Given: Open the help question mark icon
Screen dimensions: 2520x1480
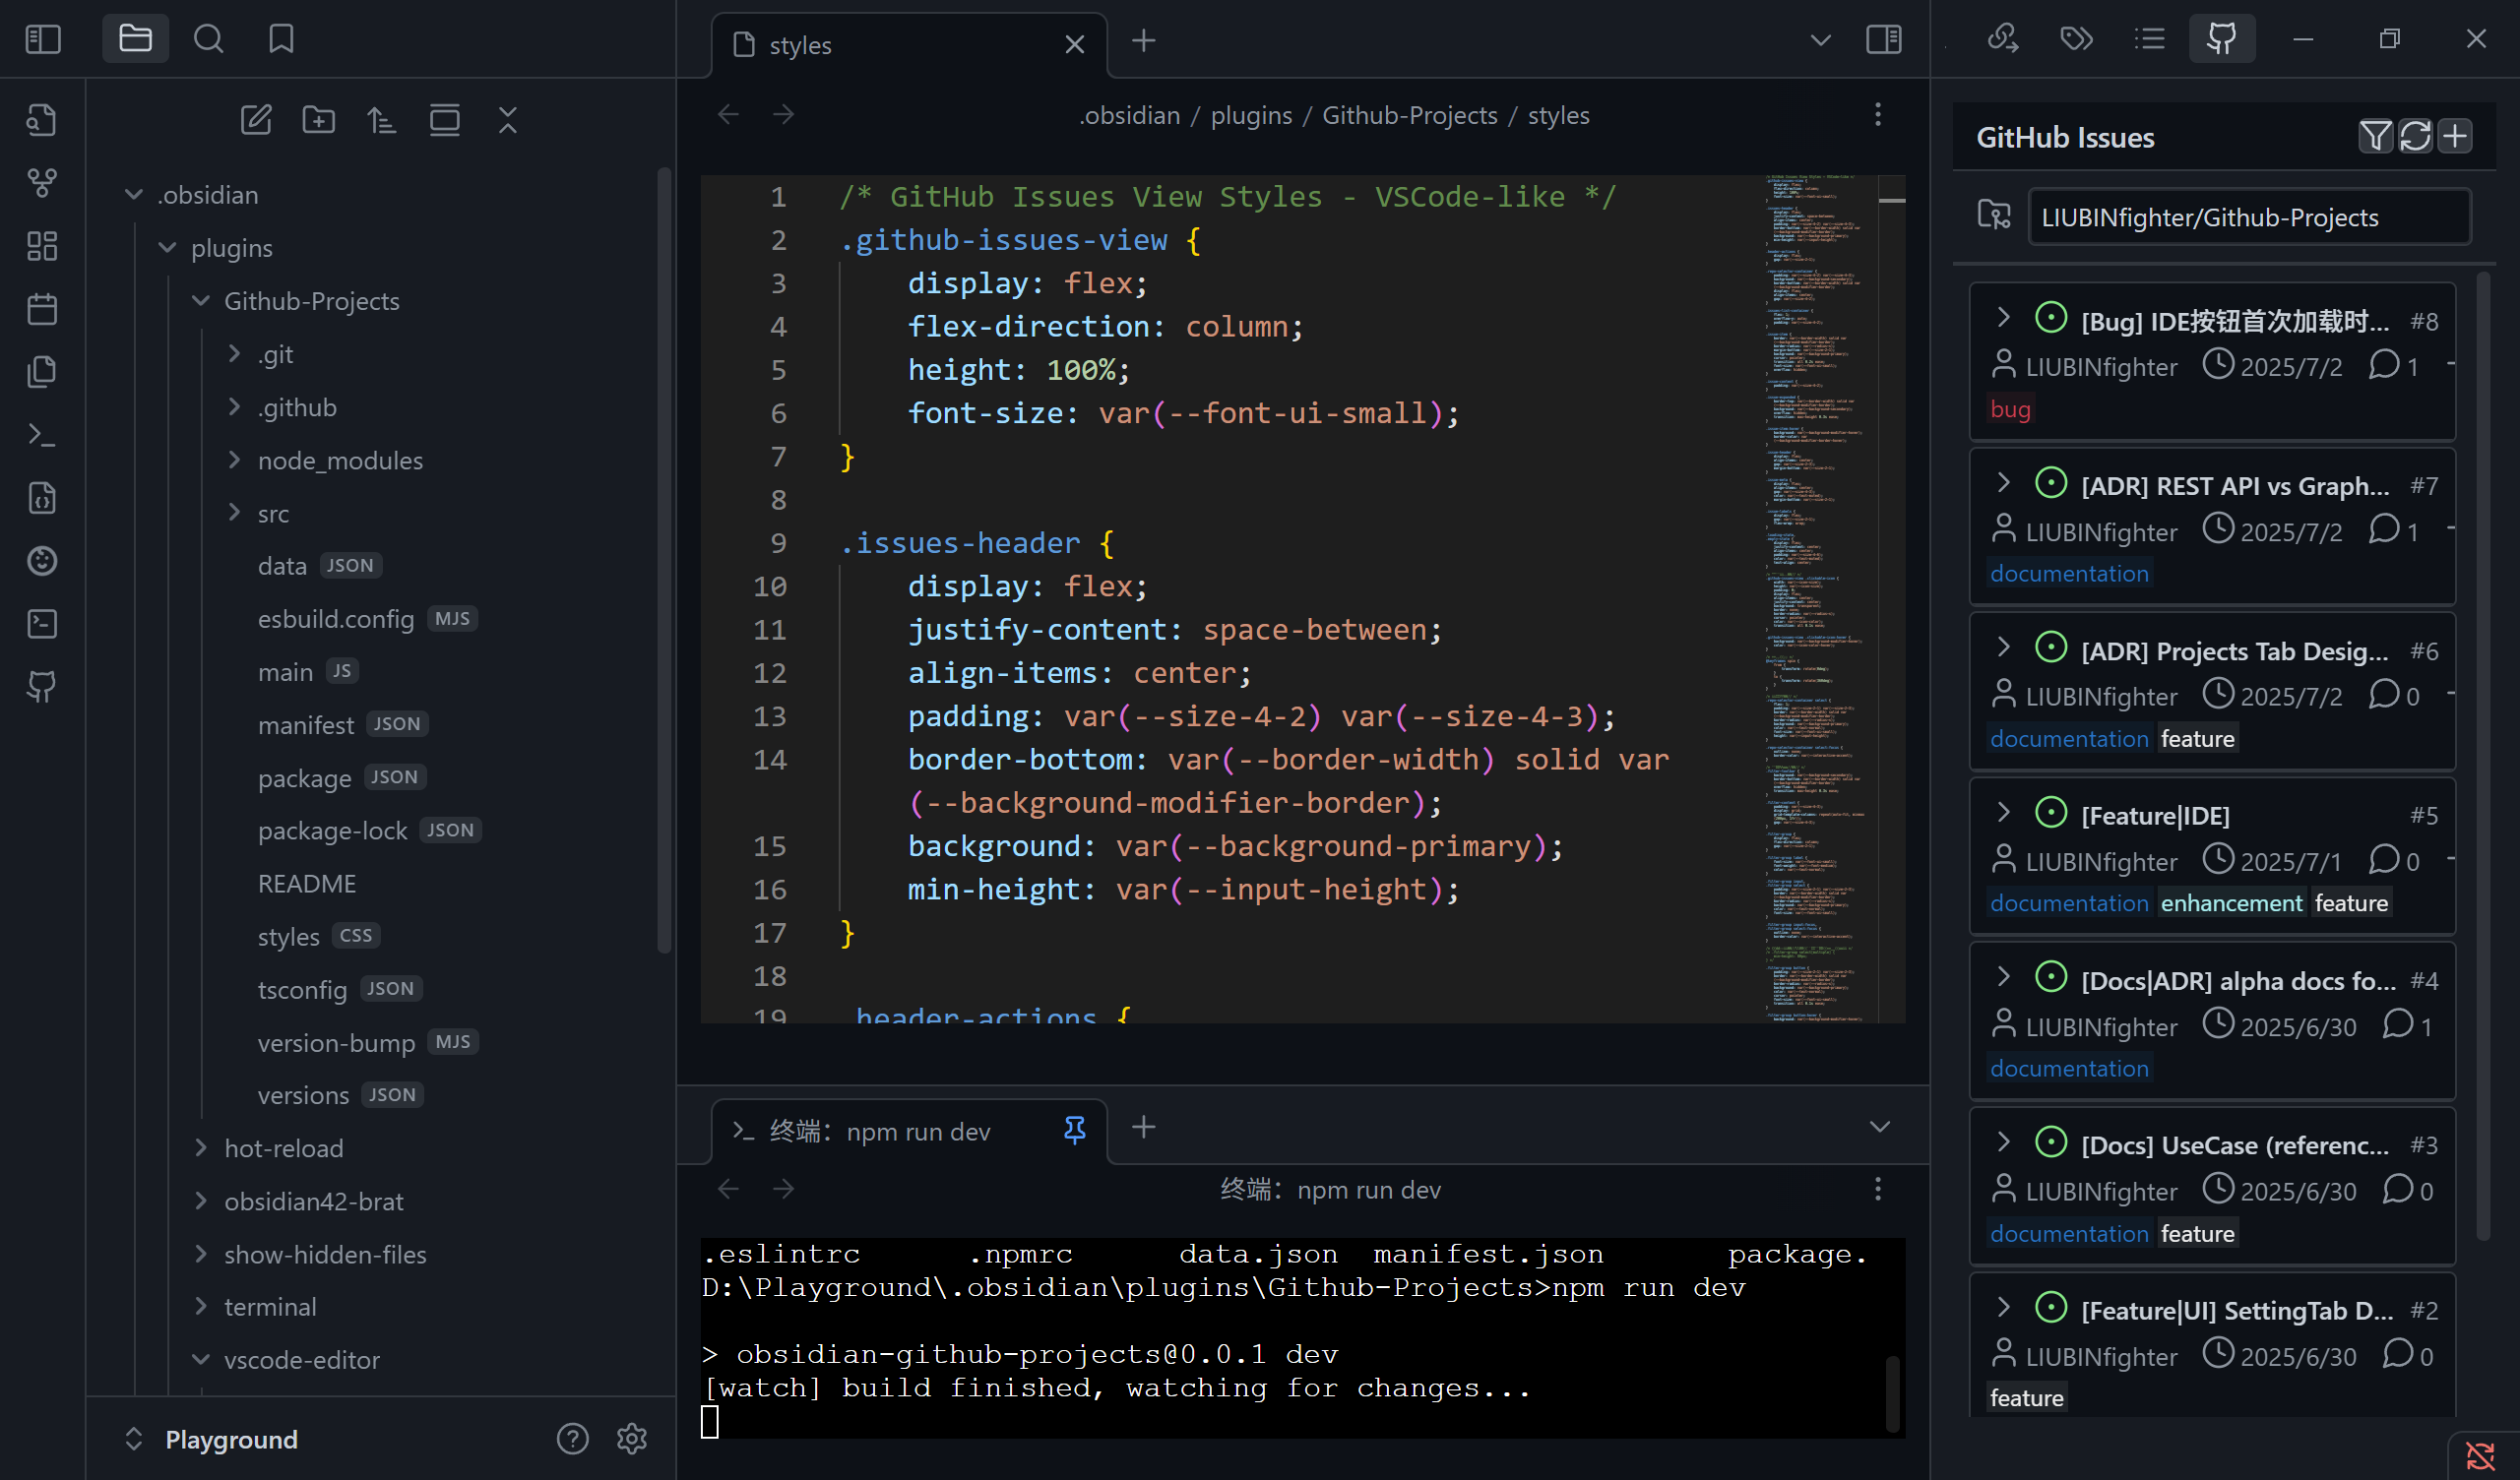Looking at the screenshot, I should tap(573, 1439).
